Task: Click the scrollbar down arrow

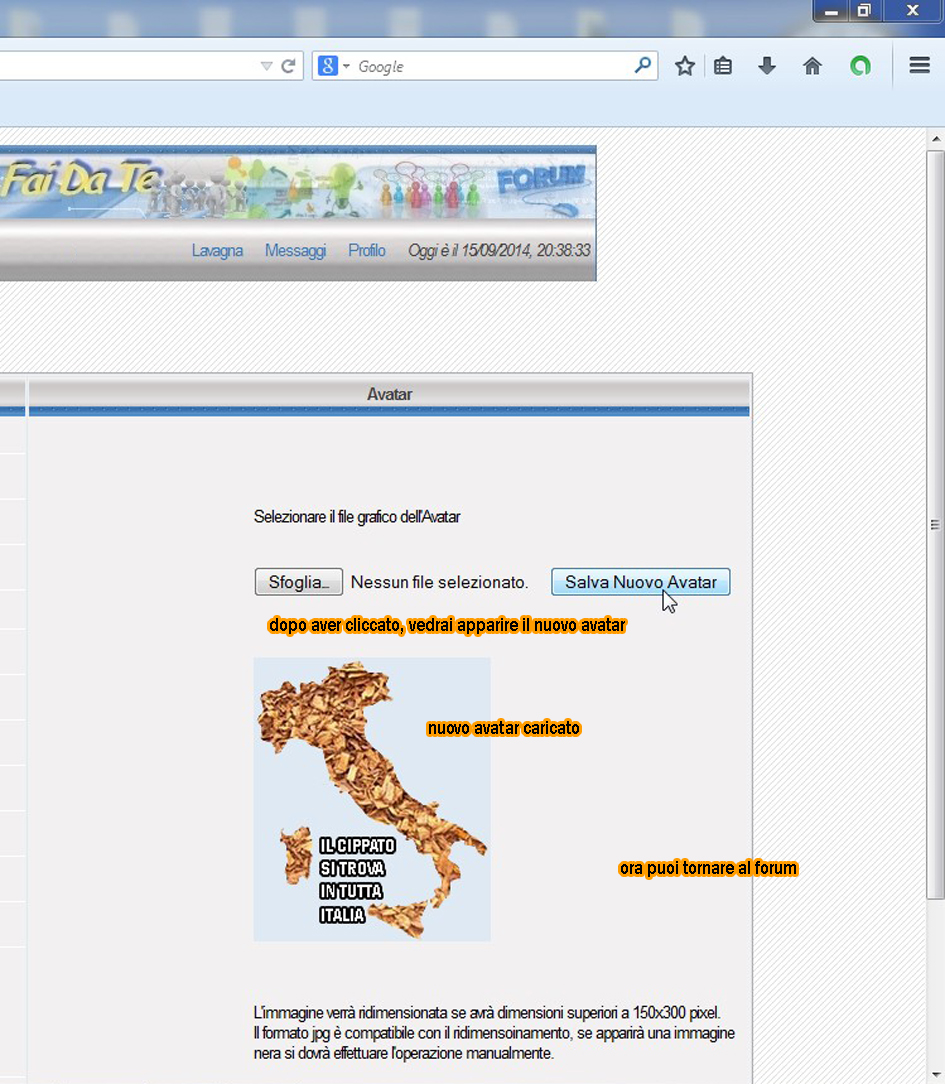Action: point(936,1076)
